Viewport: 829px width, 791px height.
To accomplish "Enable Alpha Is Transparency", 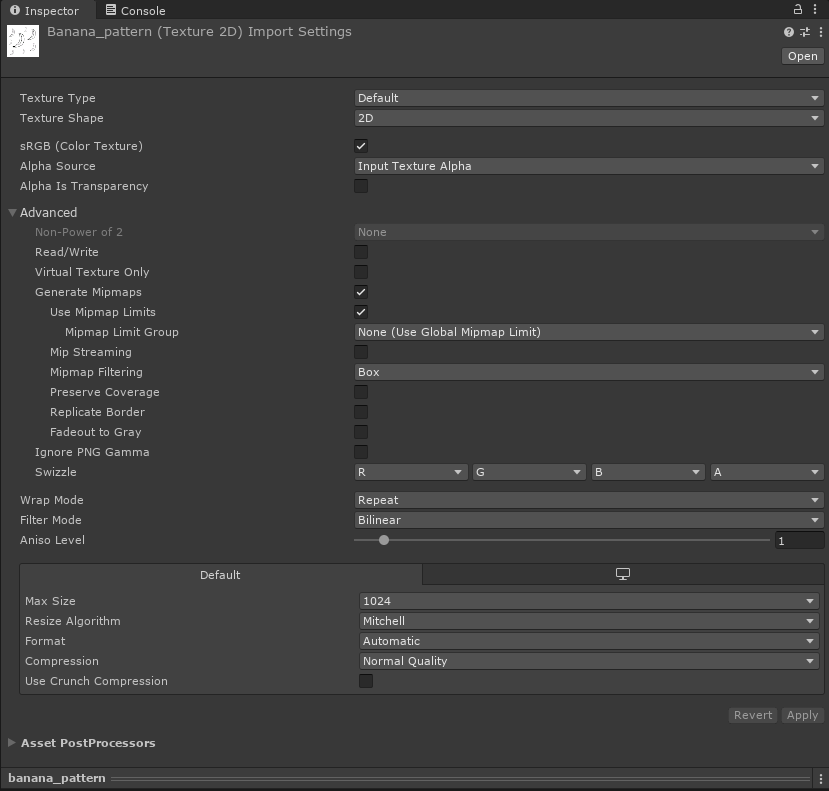I will [x=361, y=186].
